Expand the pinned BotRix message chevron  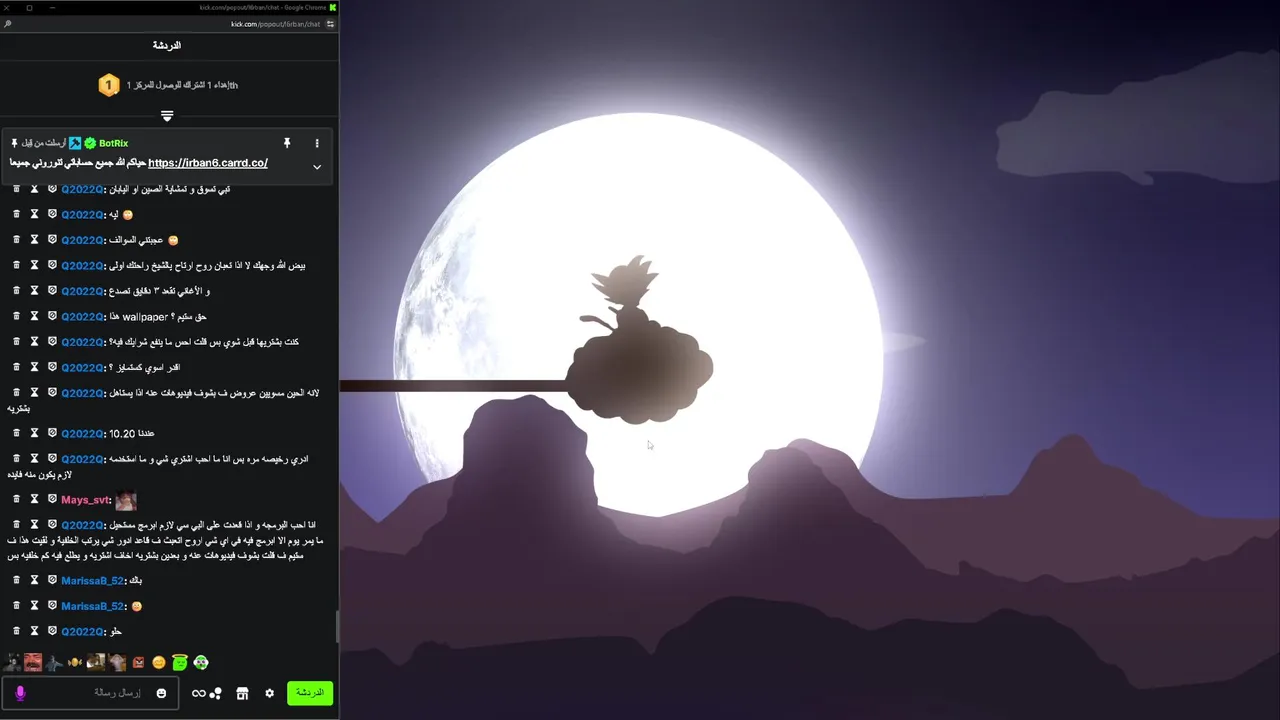317,167
